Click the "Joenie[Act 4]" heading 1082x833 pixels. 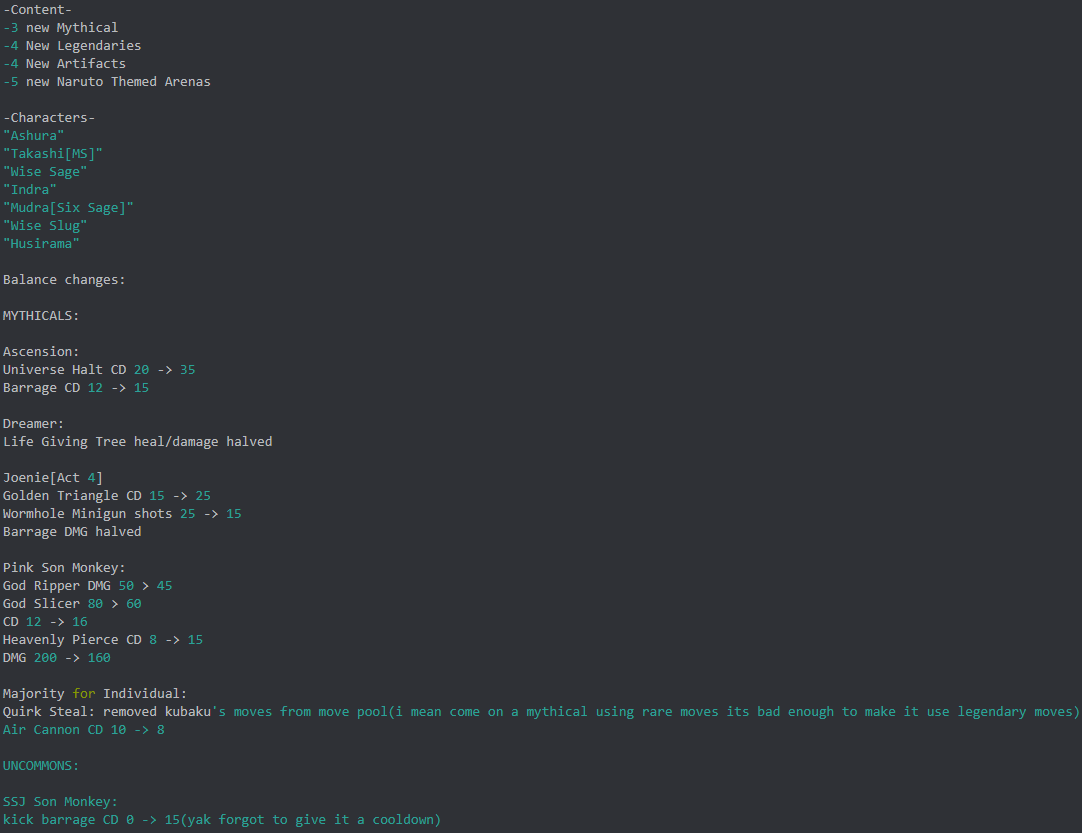click(53, 478)
